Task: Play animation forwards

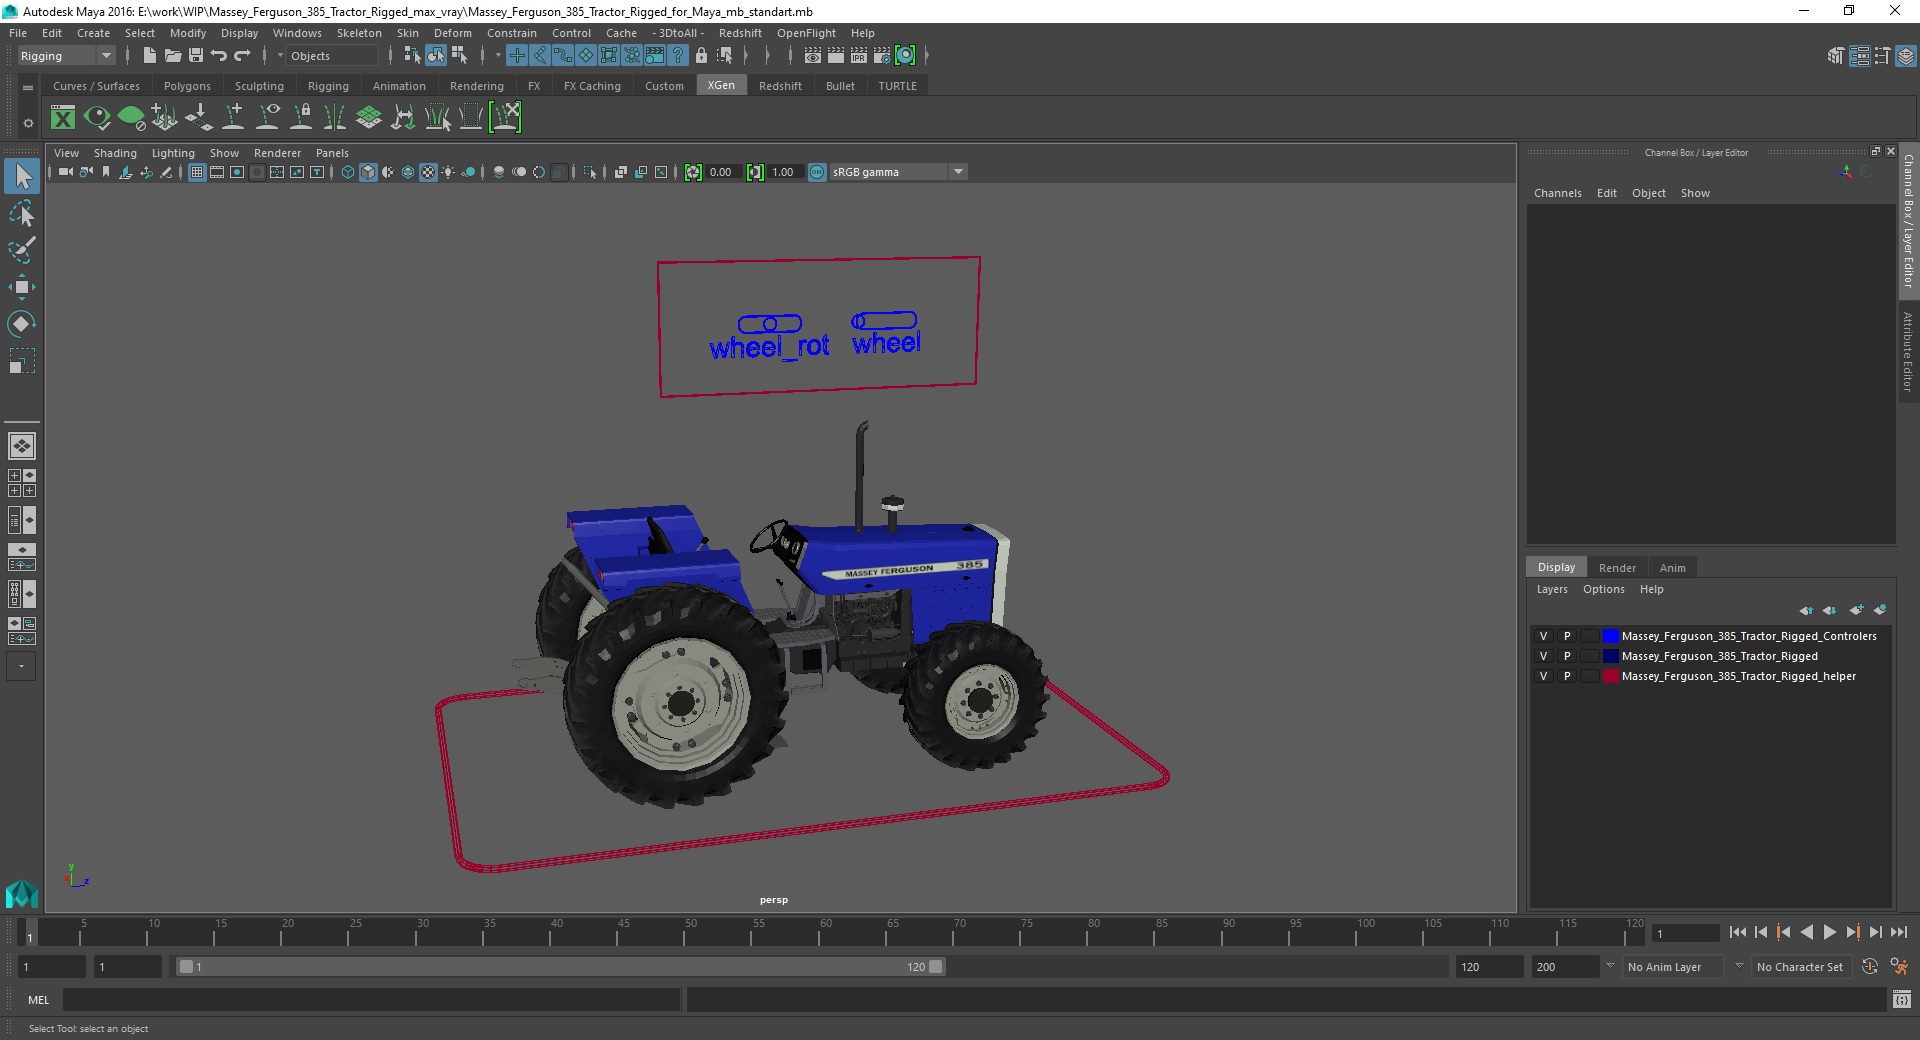Action: (1829, 932)
